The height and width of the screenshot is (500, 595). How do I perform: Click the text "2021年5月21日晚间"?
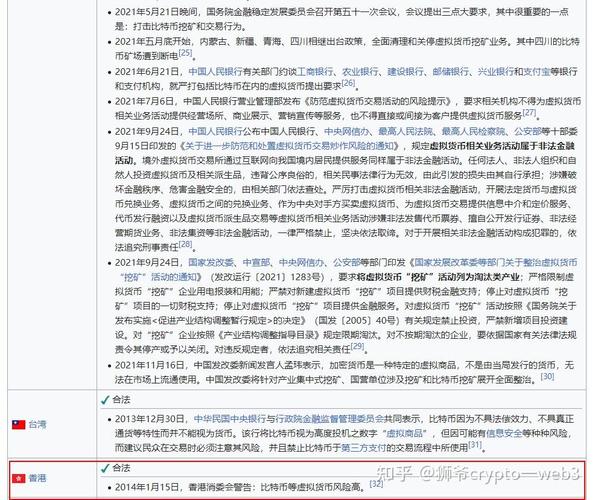pyautogui.click(x=156, y=12)
